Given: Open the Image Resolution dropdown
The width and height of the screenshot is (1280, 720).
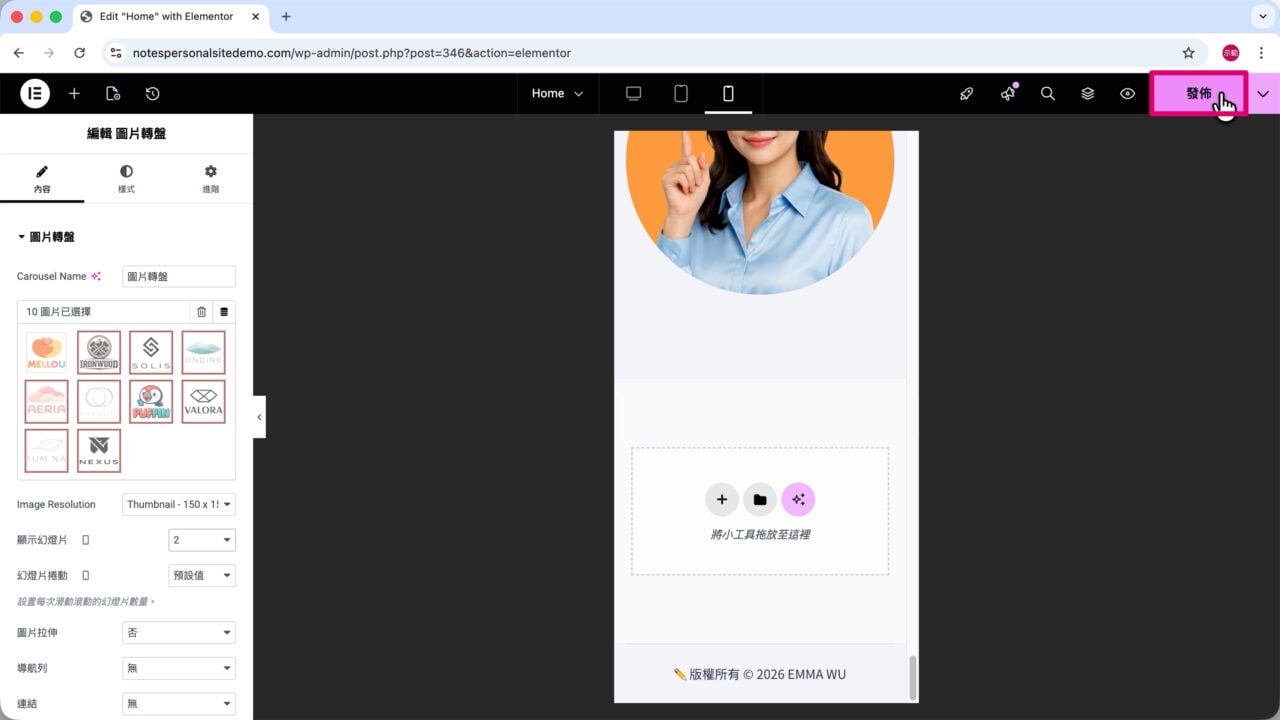Looking at the screenshot, I should click(179, 504).
